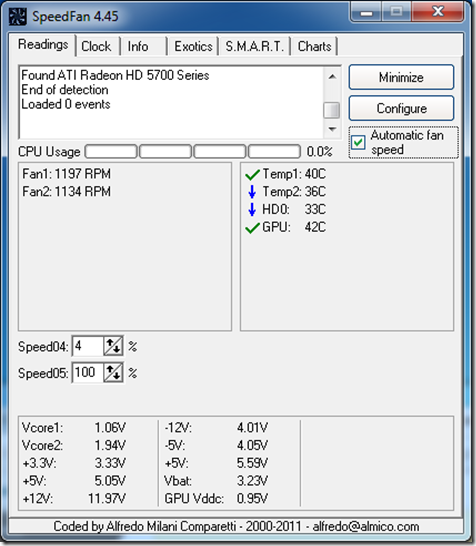Screen dimensions: 476x546
Task: Click the fourth CPU usage bar
Action: pos(274,151)
